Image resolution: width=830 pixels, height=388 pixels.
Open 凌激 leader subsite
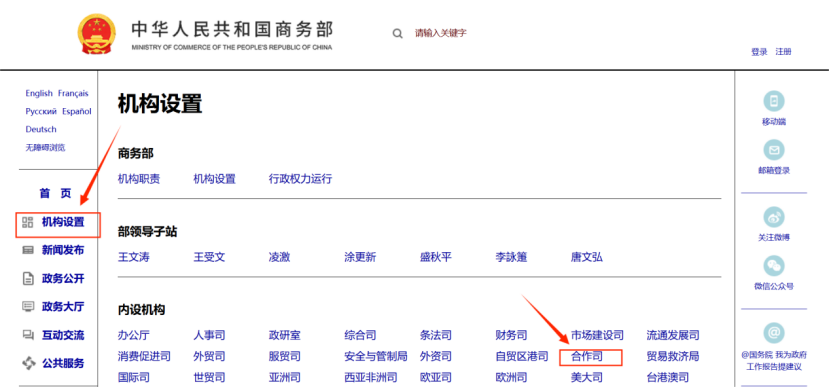click(x=279, y=257)
